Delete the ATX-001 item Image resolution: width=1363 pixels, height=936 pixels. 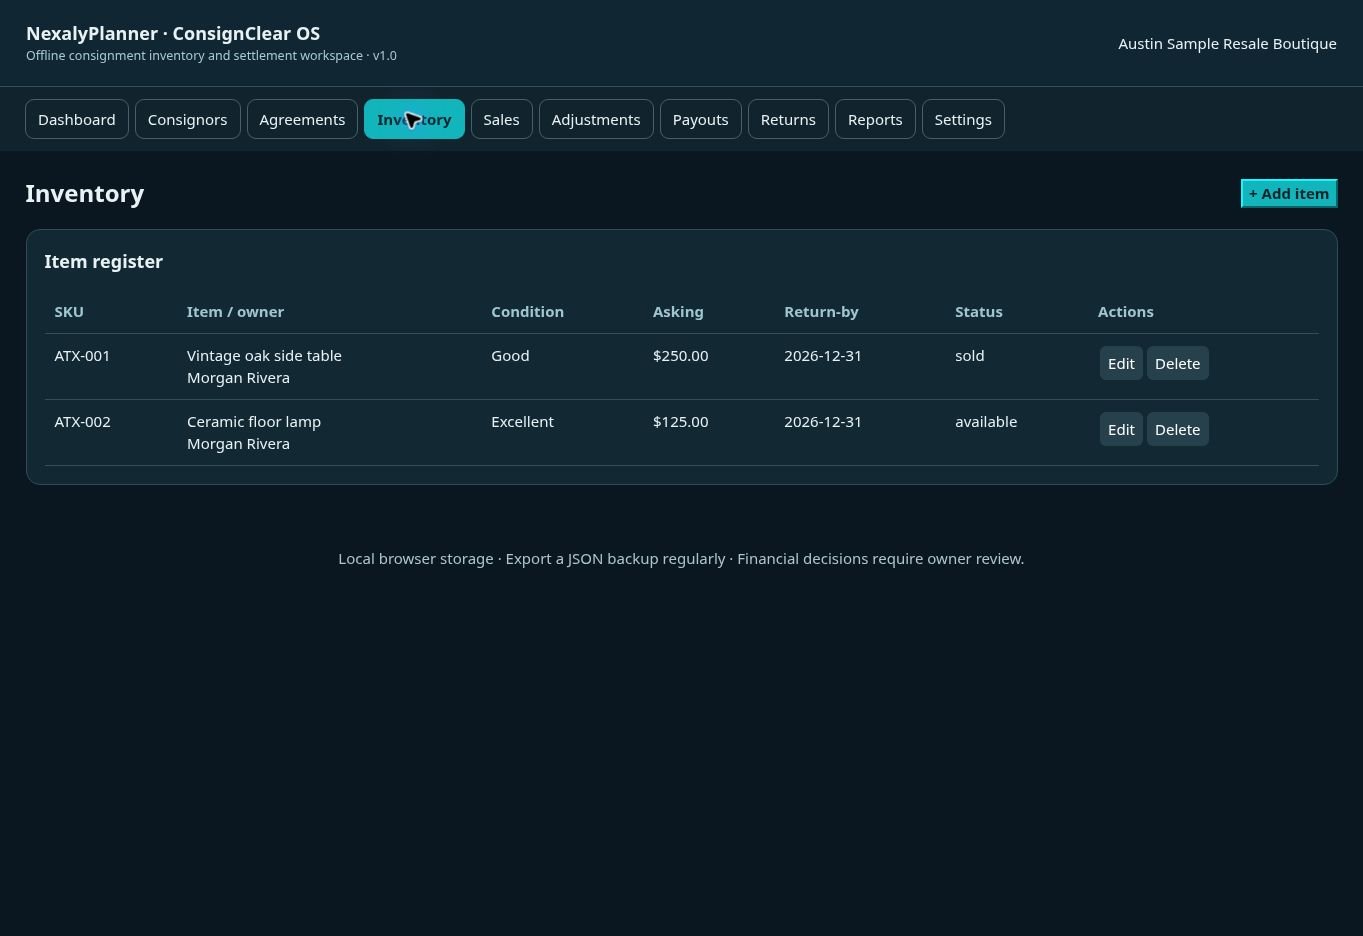point(1178,363)
